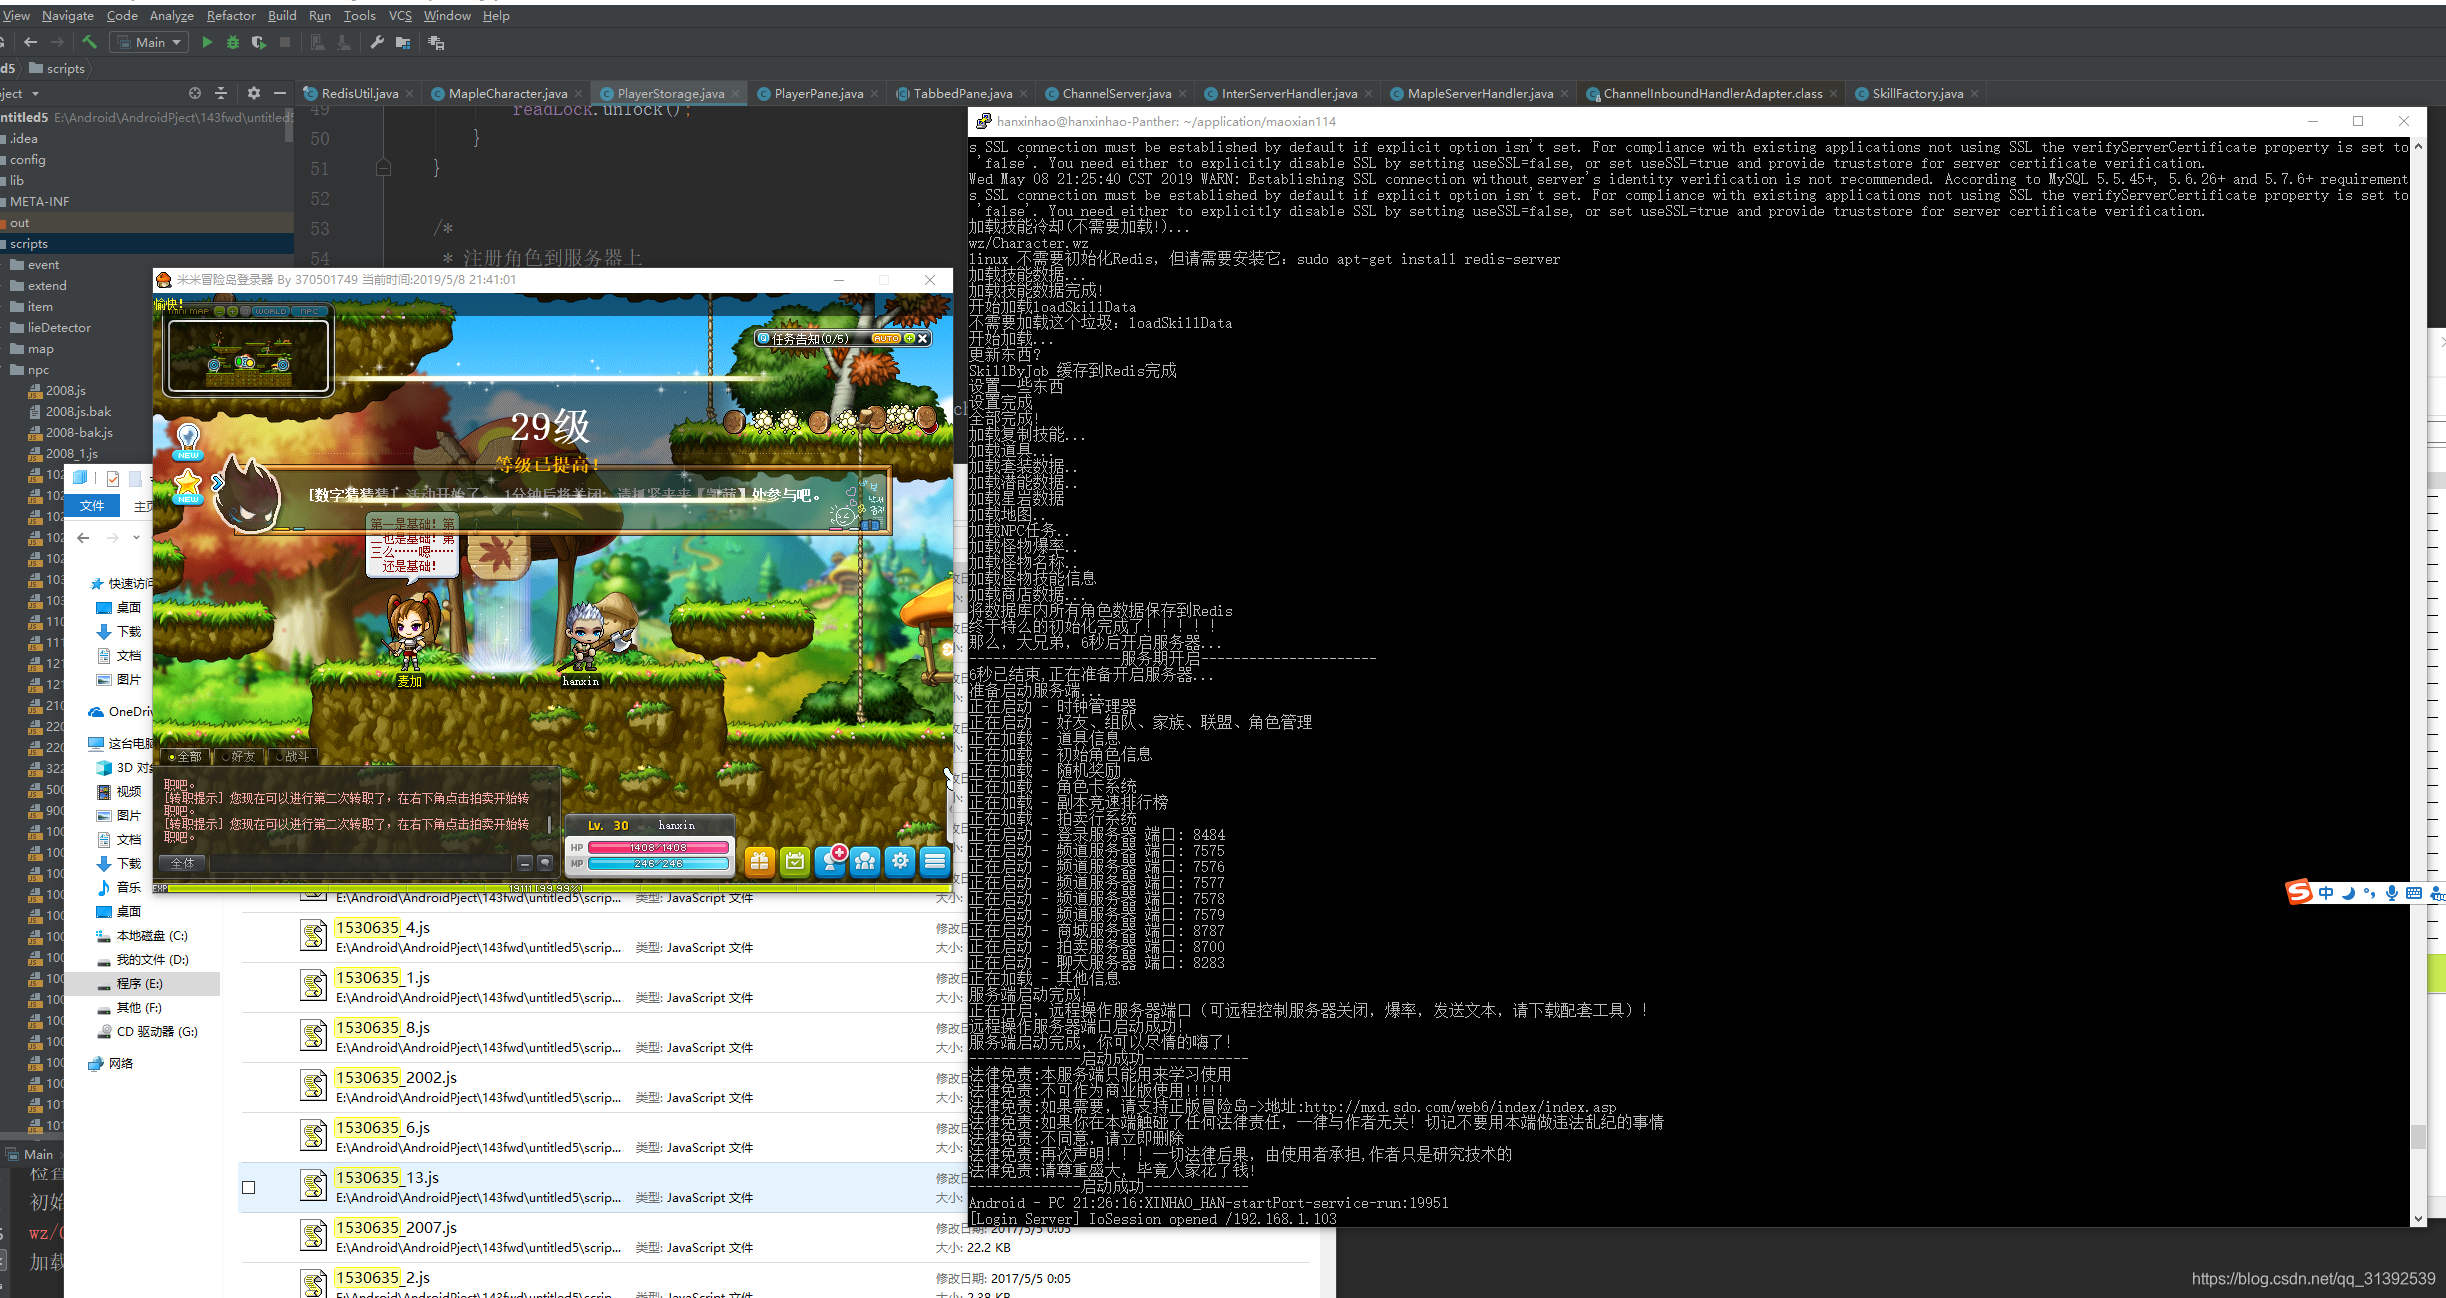This screenshot has height=1298, width=2446.
Task: Open Explorer recent locations dropdown arrow
Action: pyautogui.click(x=136, y=538)
